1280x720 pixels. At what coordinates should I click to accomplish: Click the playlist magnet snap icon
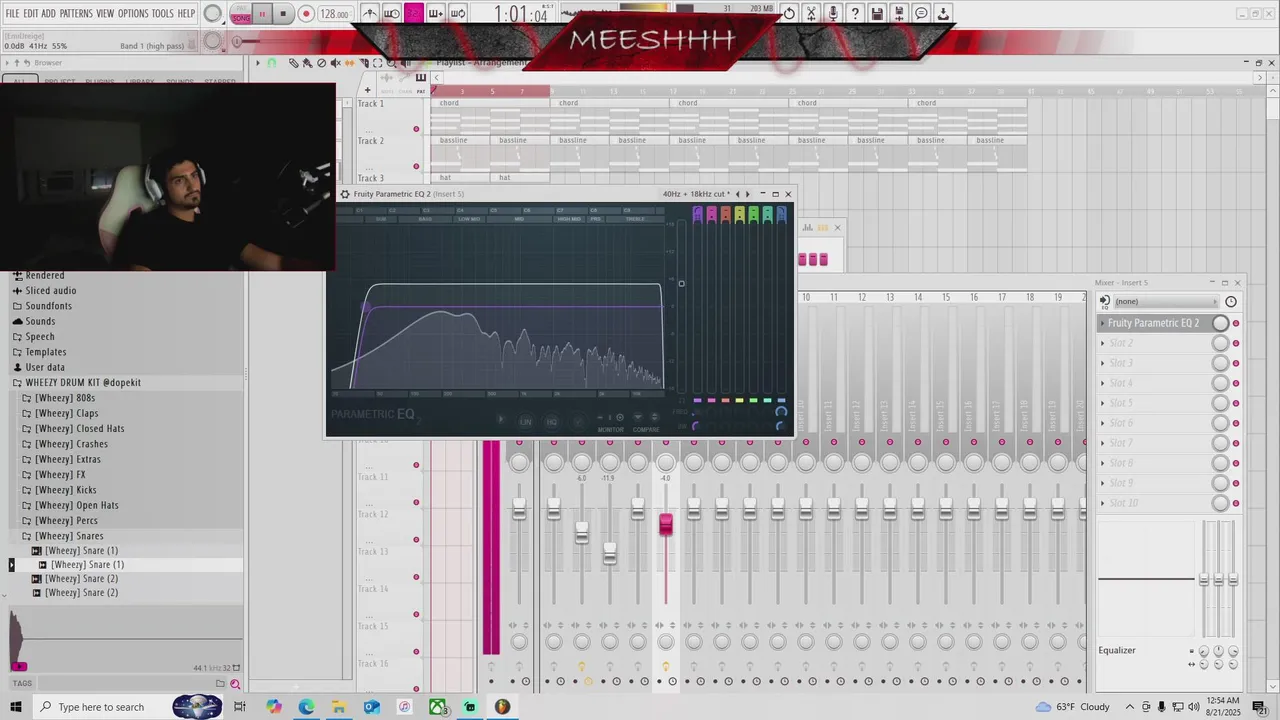click(x=271, y=63)
